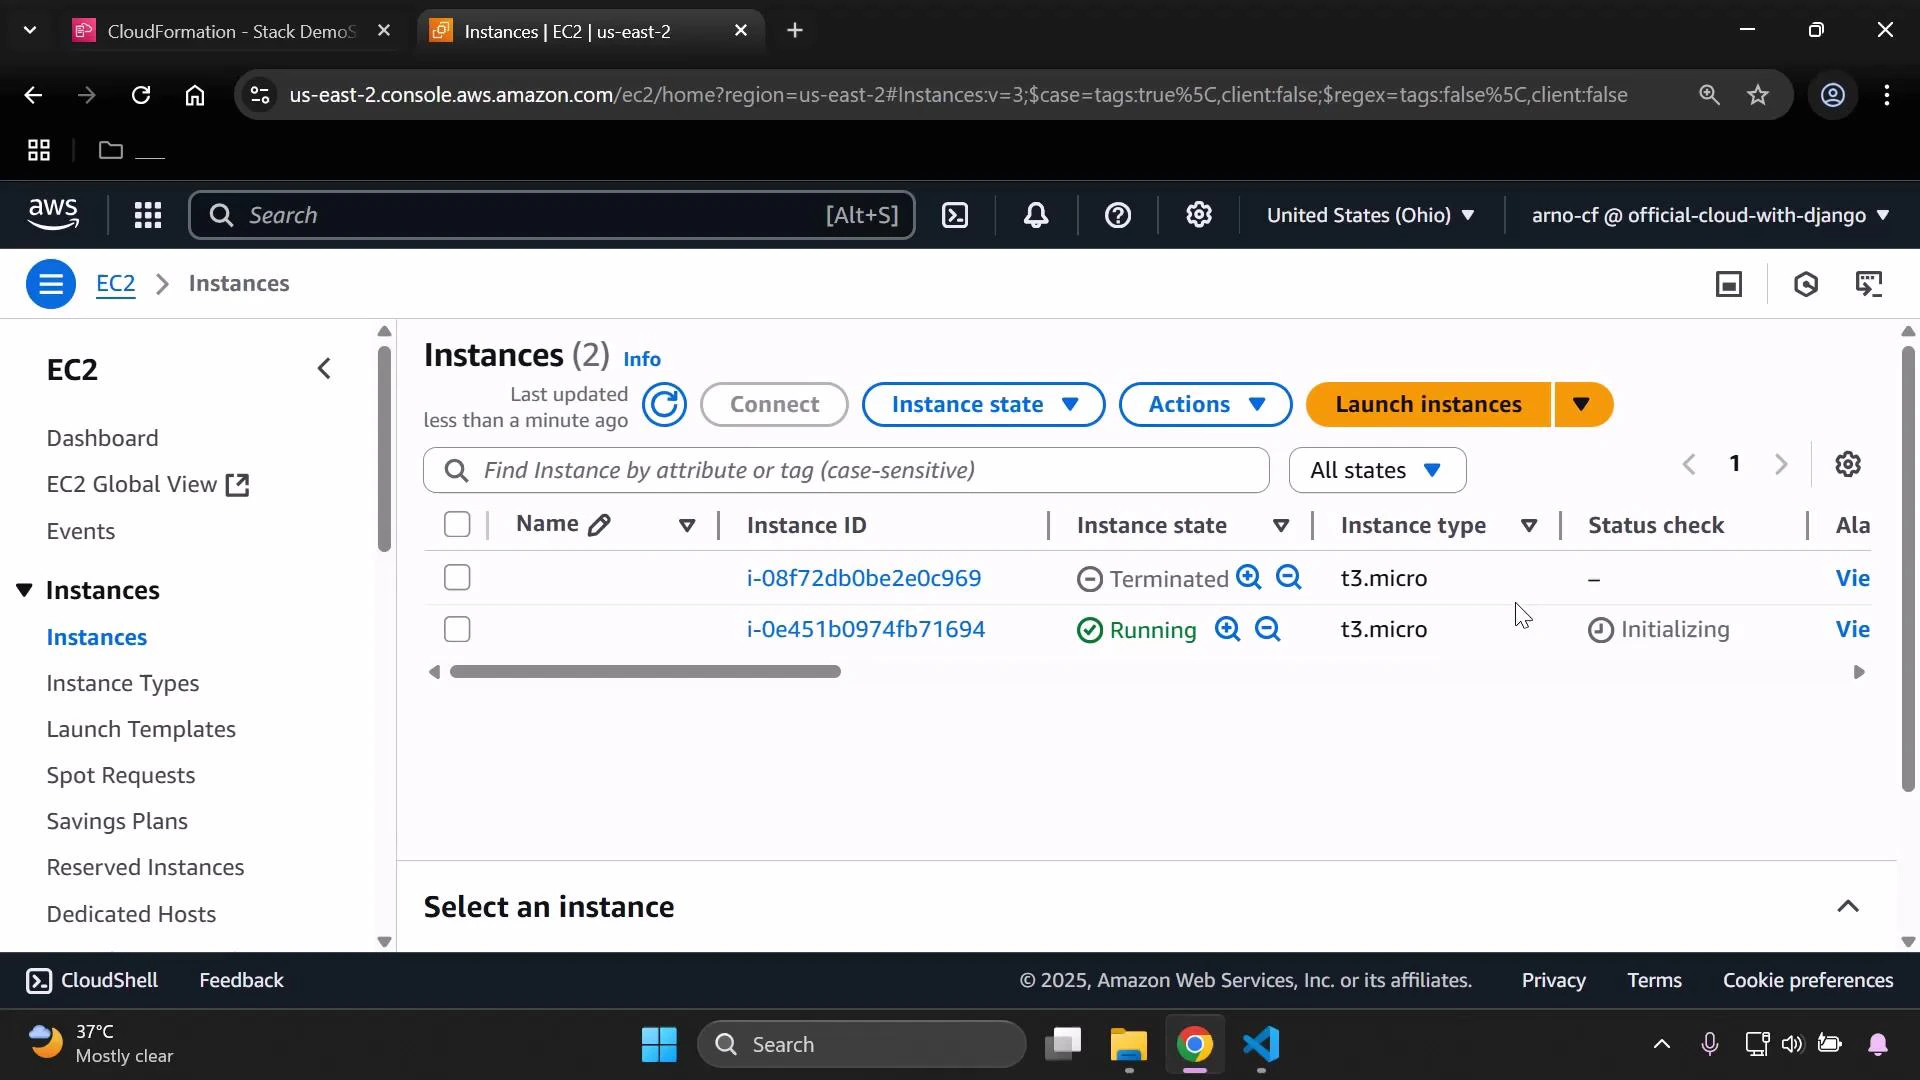This screenshot has width=1920, height=1080.
Task: Sort by Instance type column arrow
Action: click(1529, 526)
